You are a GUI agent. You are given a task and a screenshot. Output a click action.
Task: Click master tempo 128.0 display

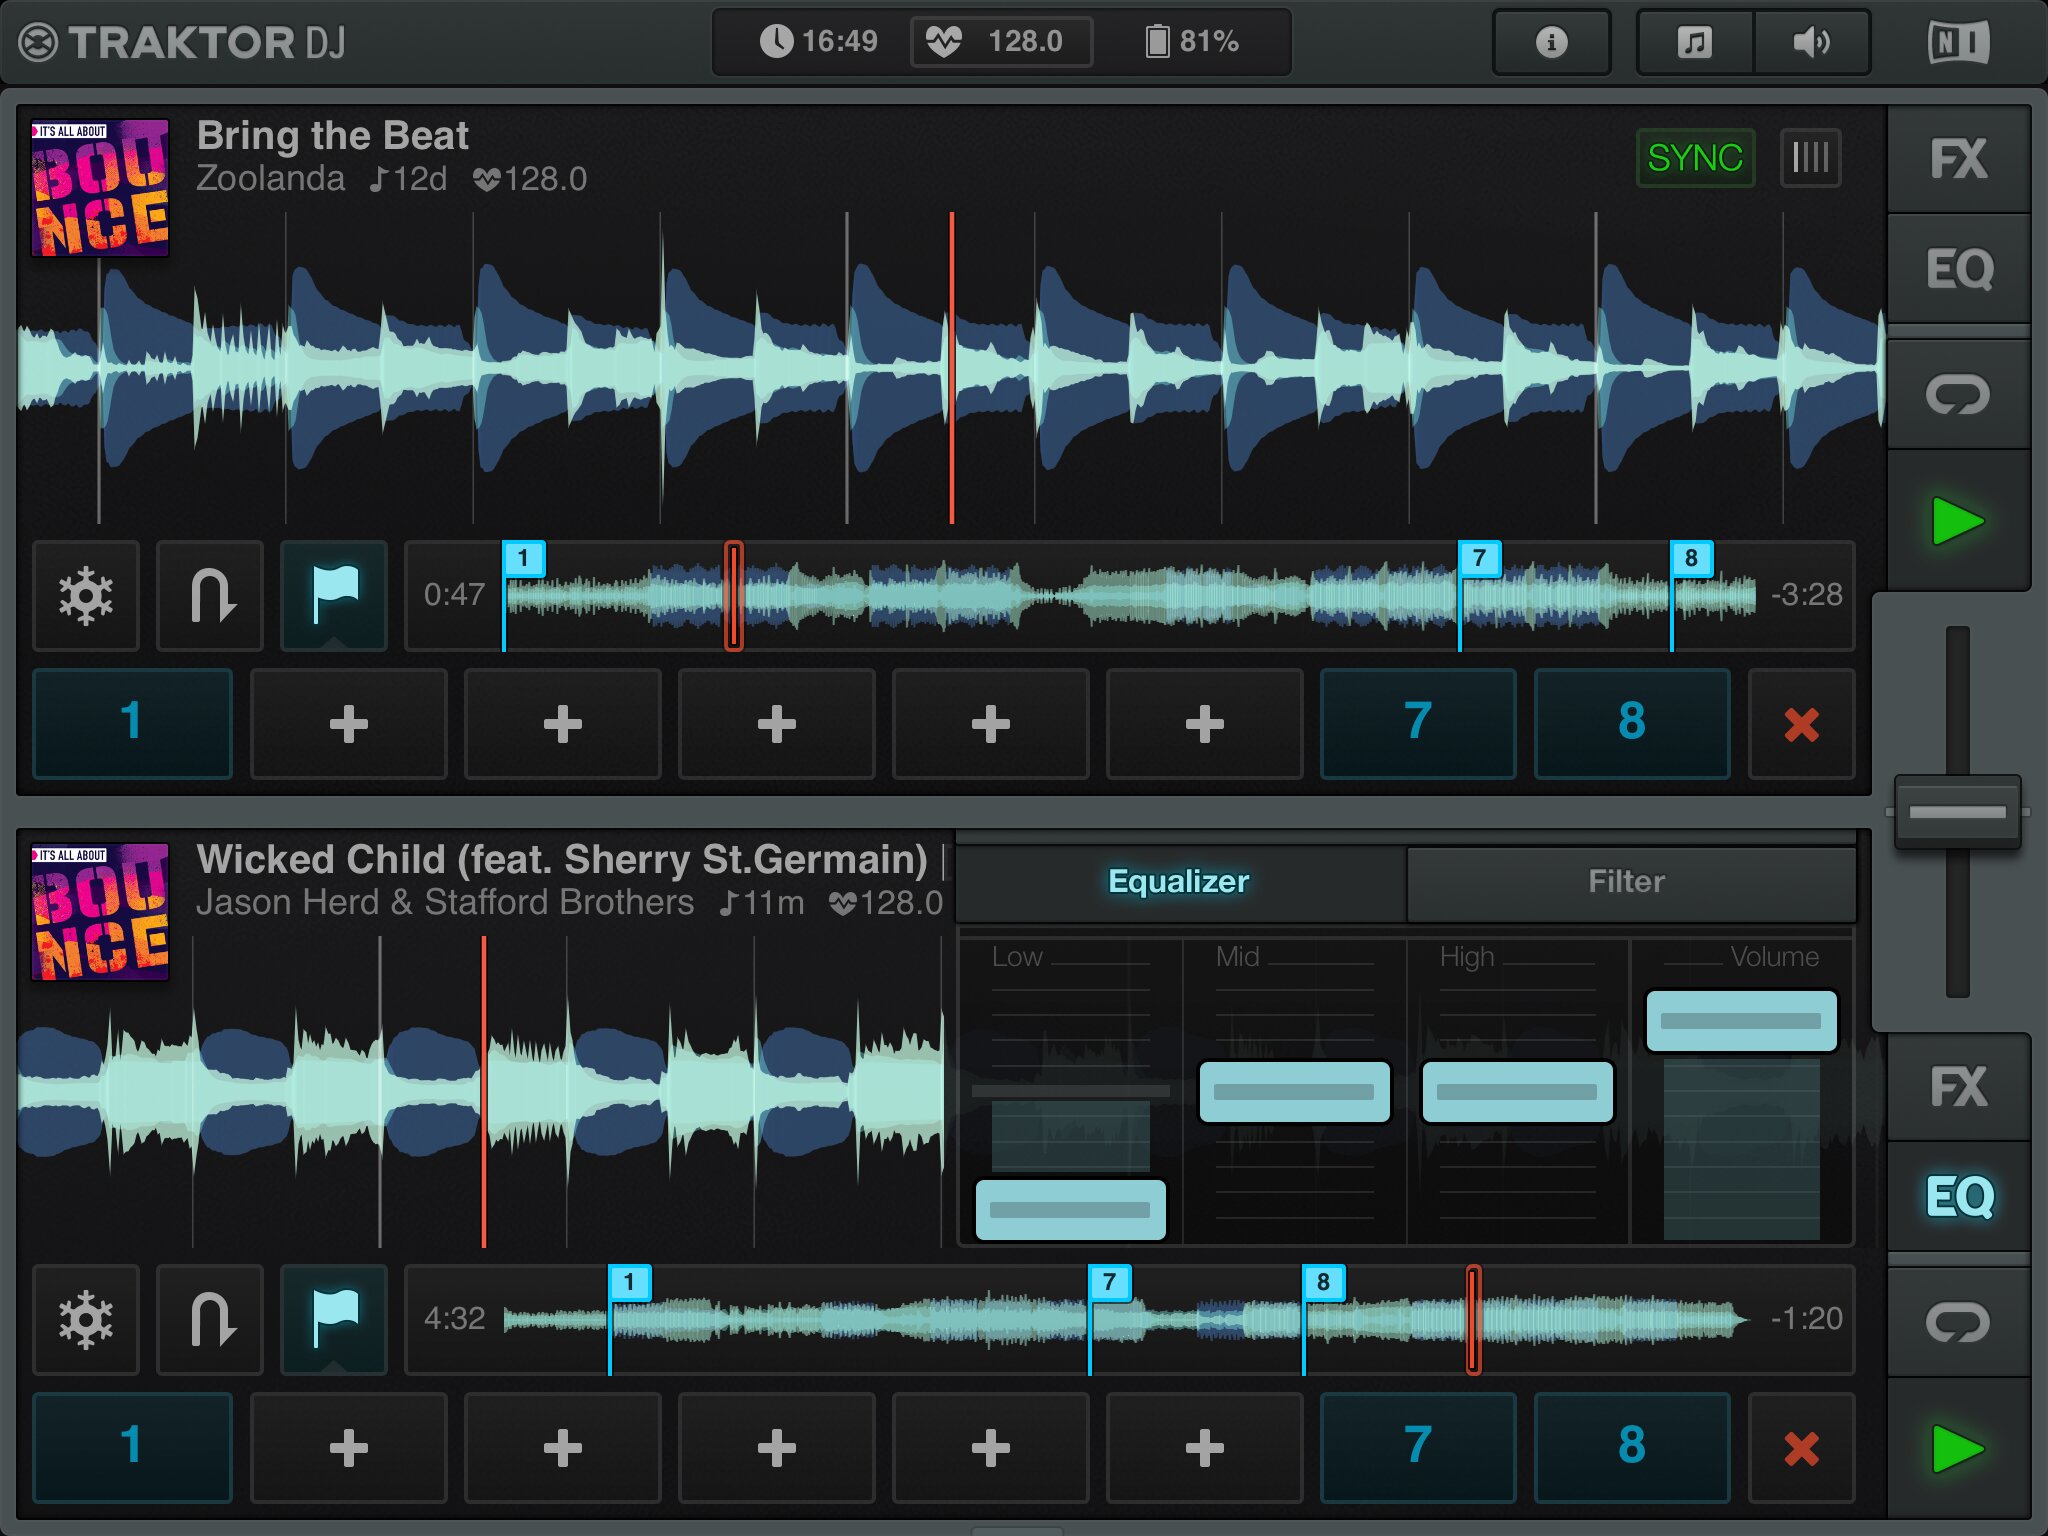tap(1001, 42)
